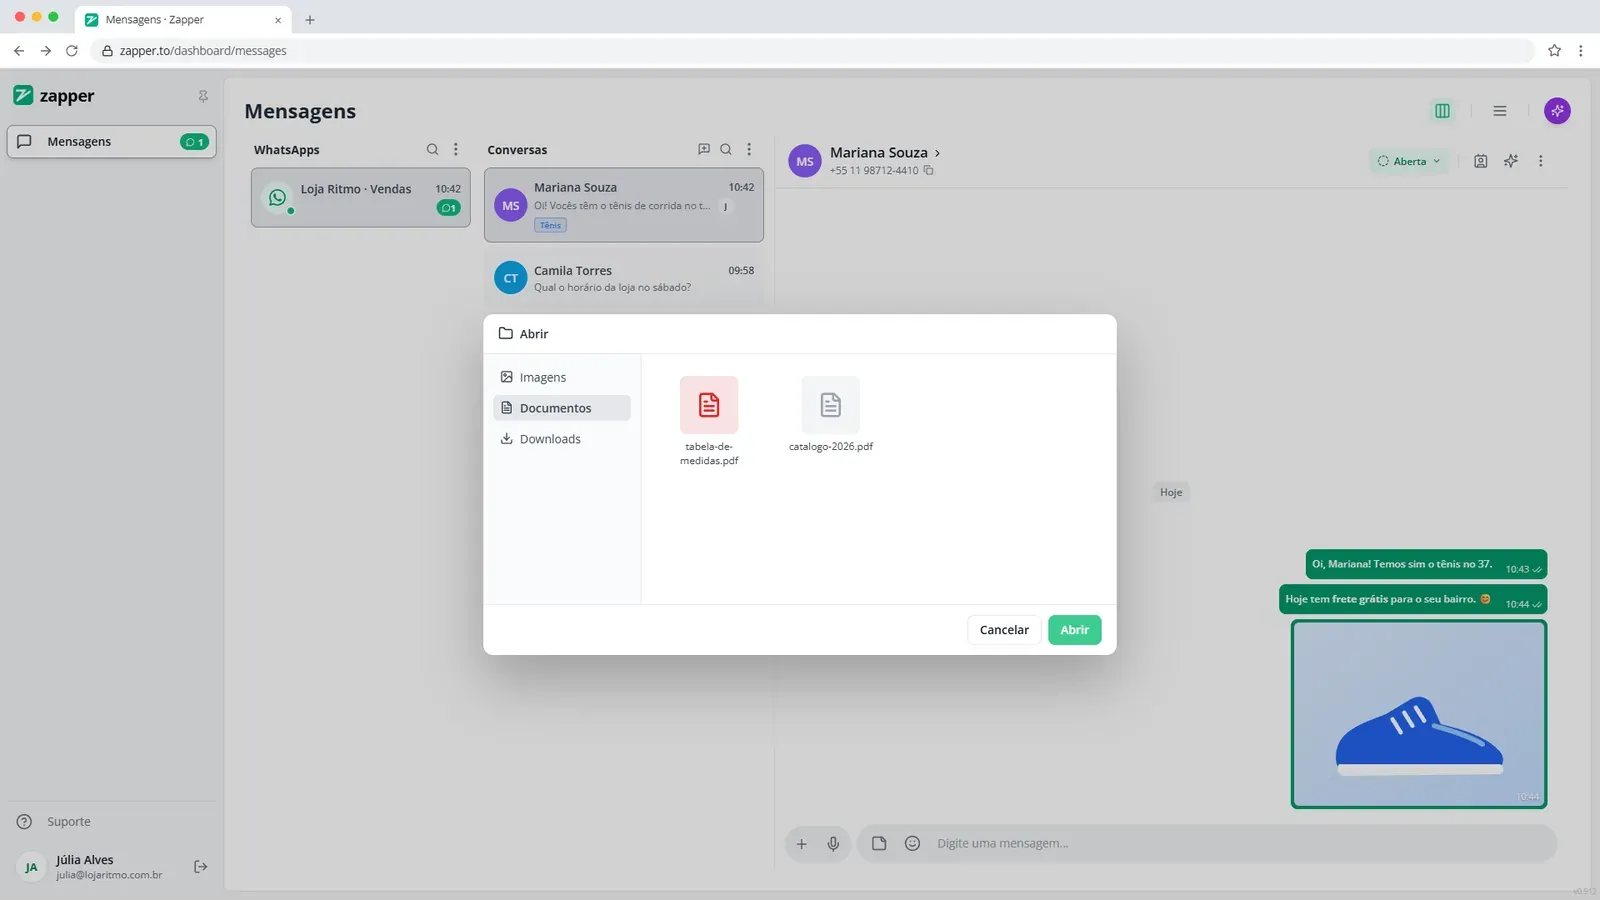Screen dimensions: 1600x900
Task: Select Downloads folder in the dialog
Action: [562, 439]
